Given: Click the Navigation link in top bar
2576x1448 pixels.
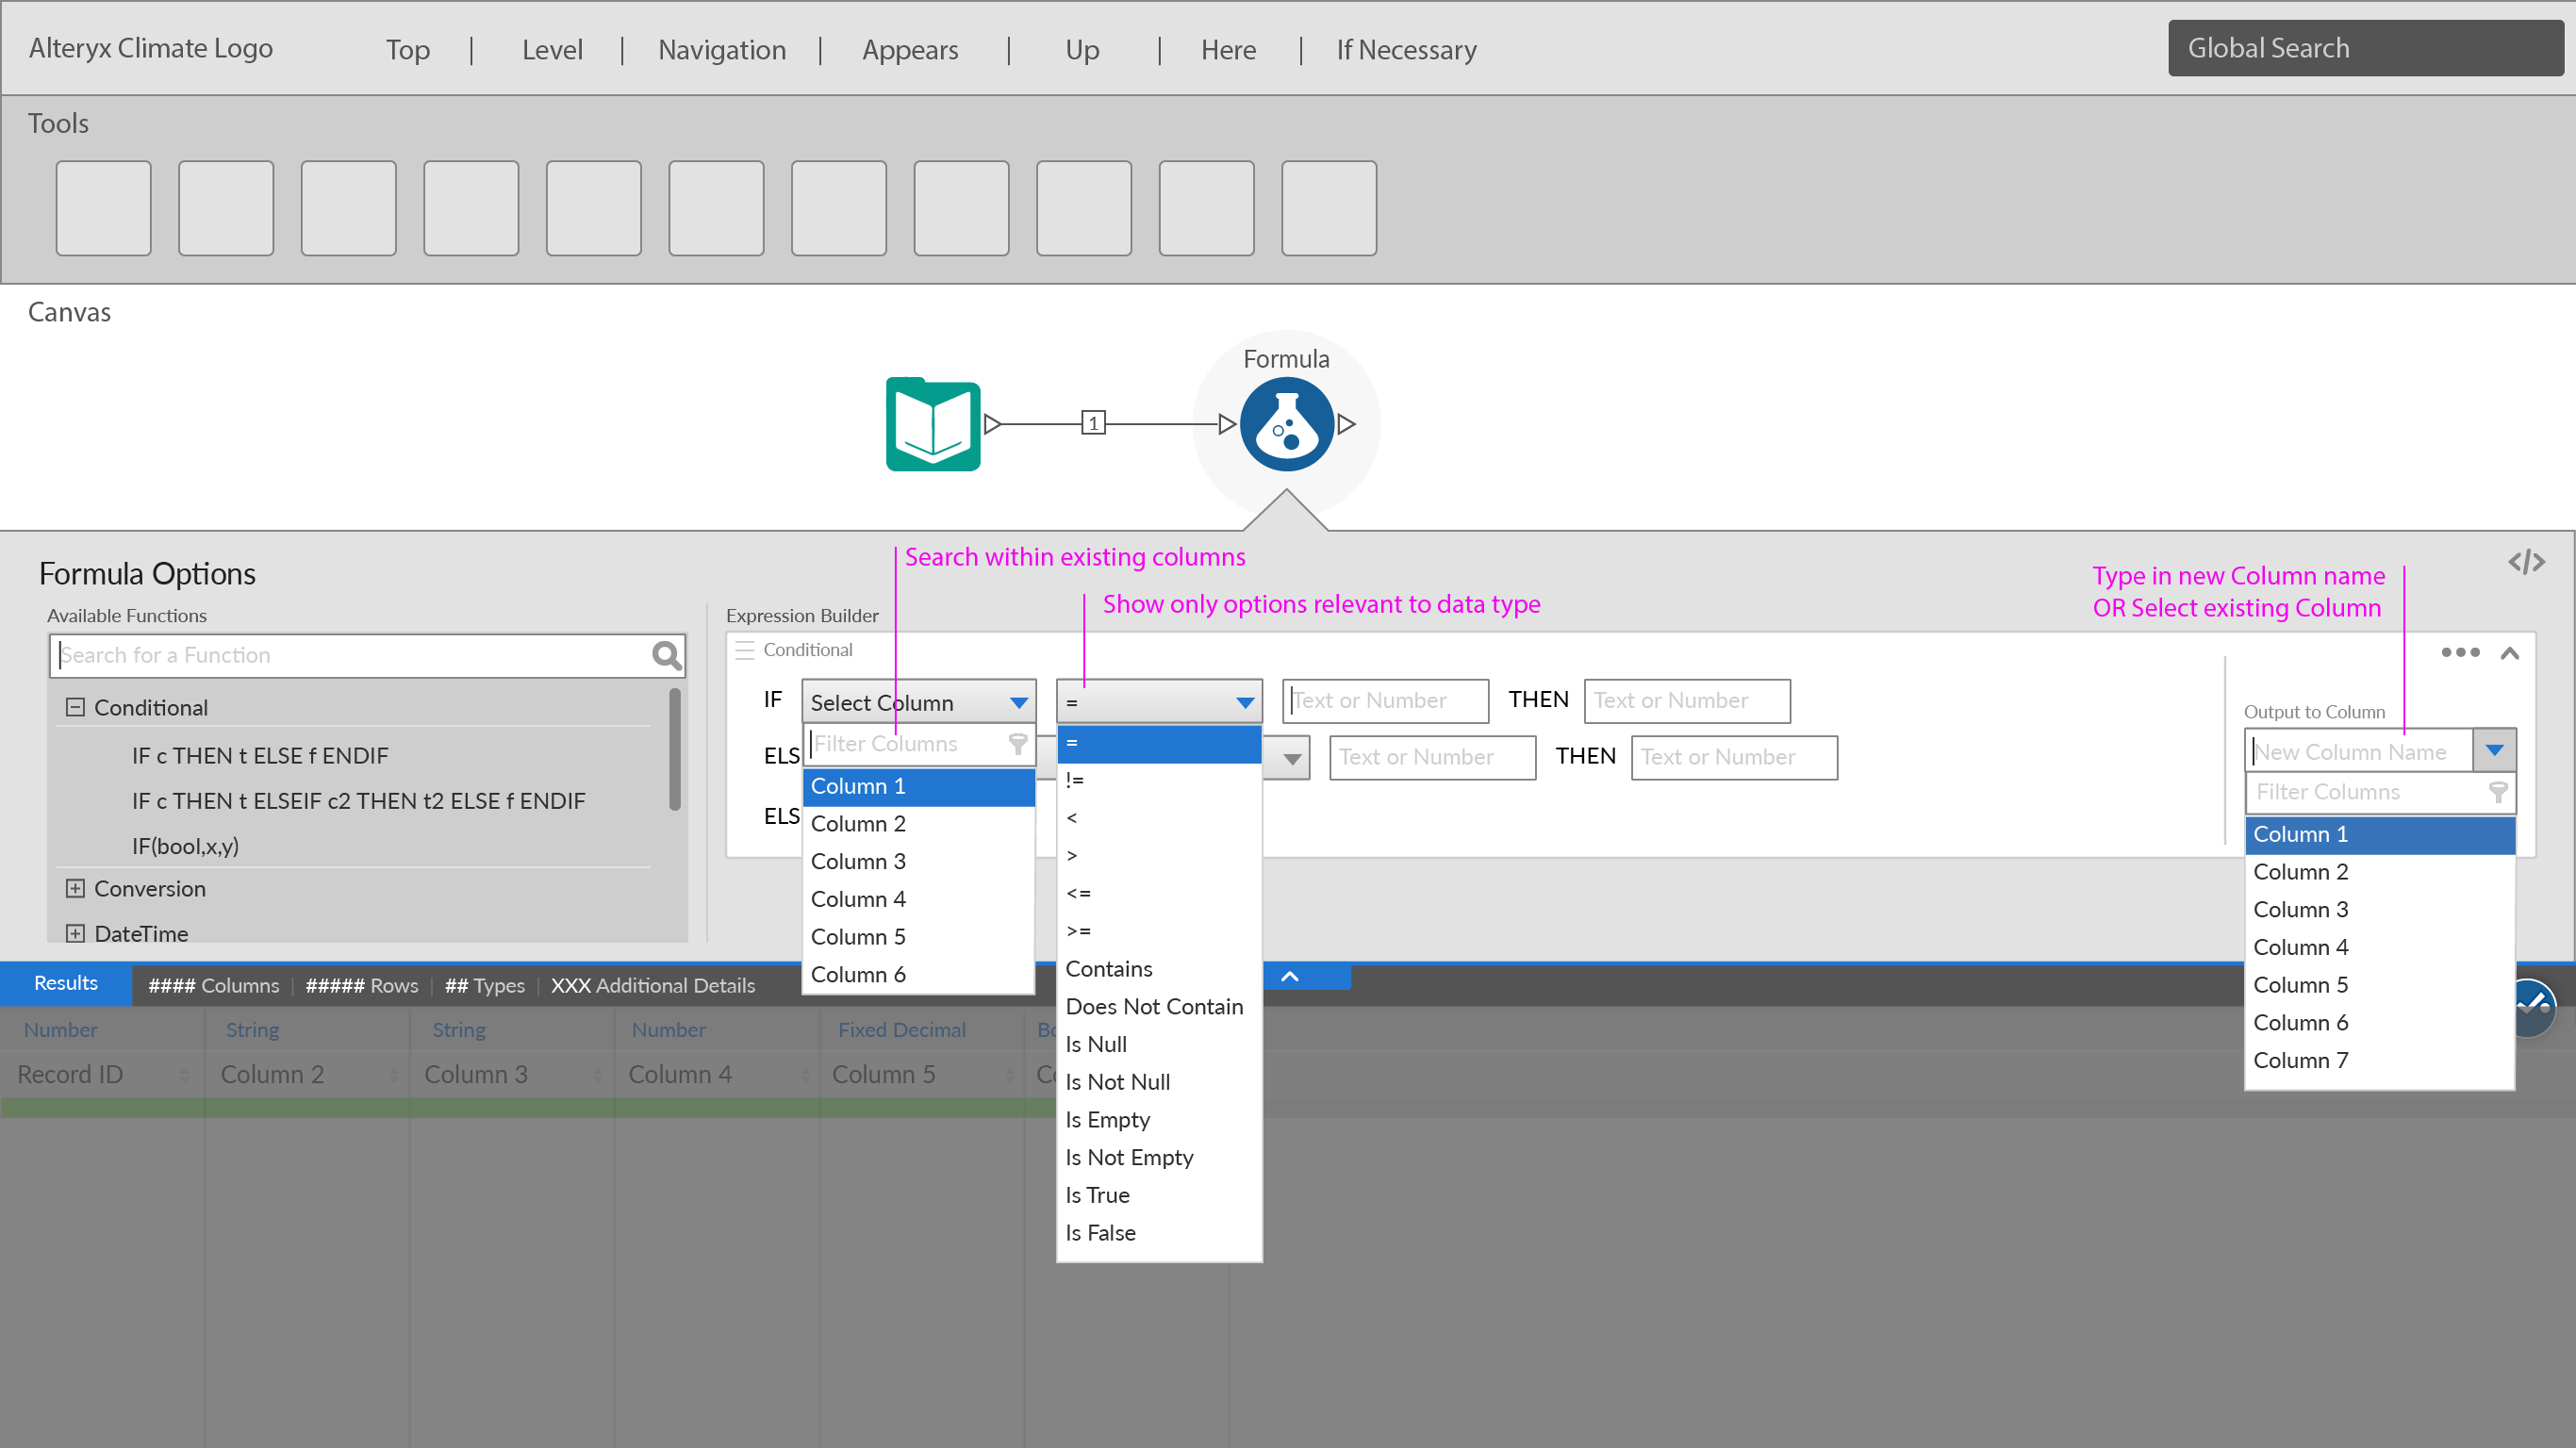Looking at the screenshot, I should tap(721, 49).
